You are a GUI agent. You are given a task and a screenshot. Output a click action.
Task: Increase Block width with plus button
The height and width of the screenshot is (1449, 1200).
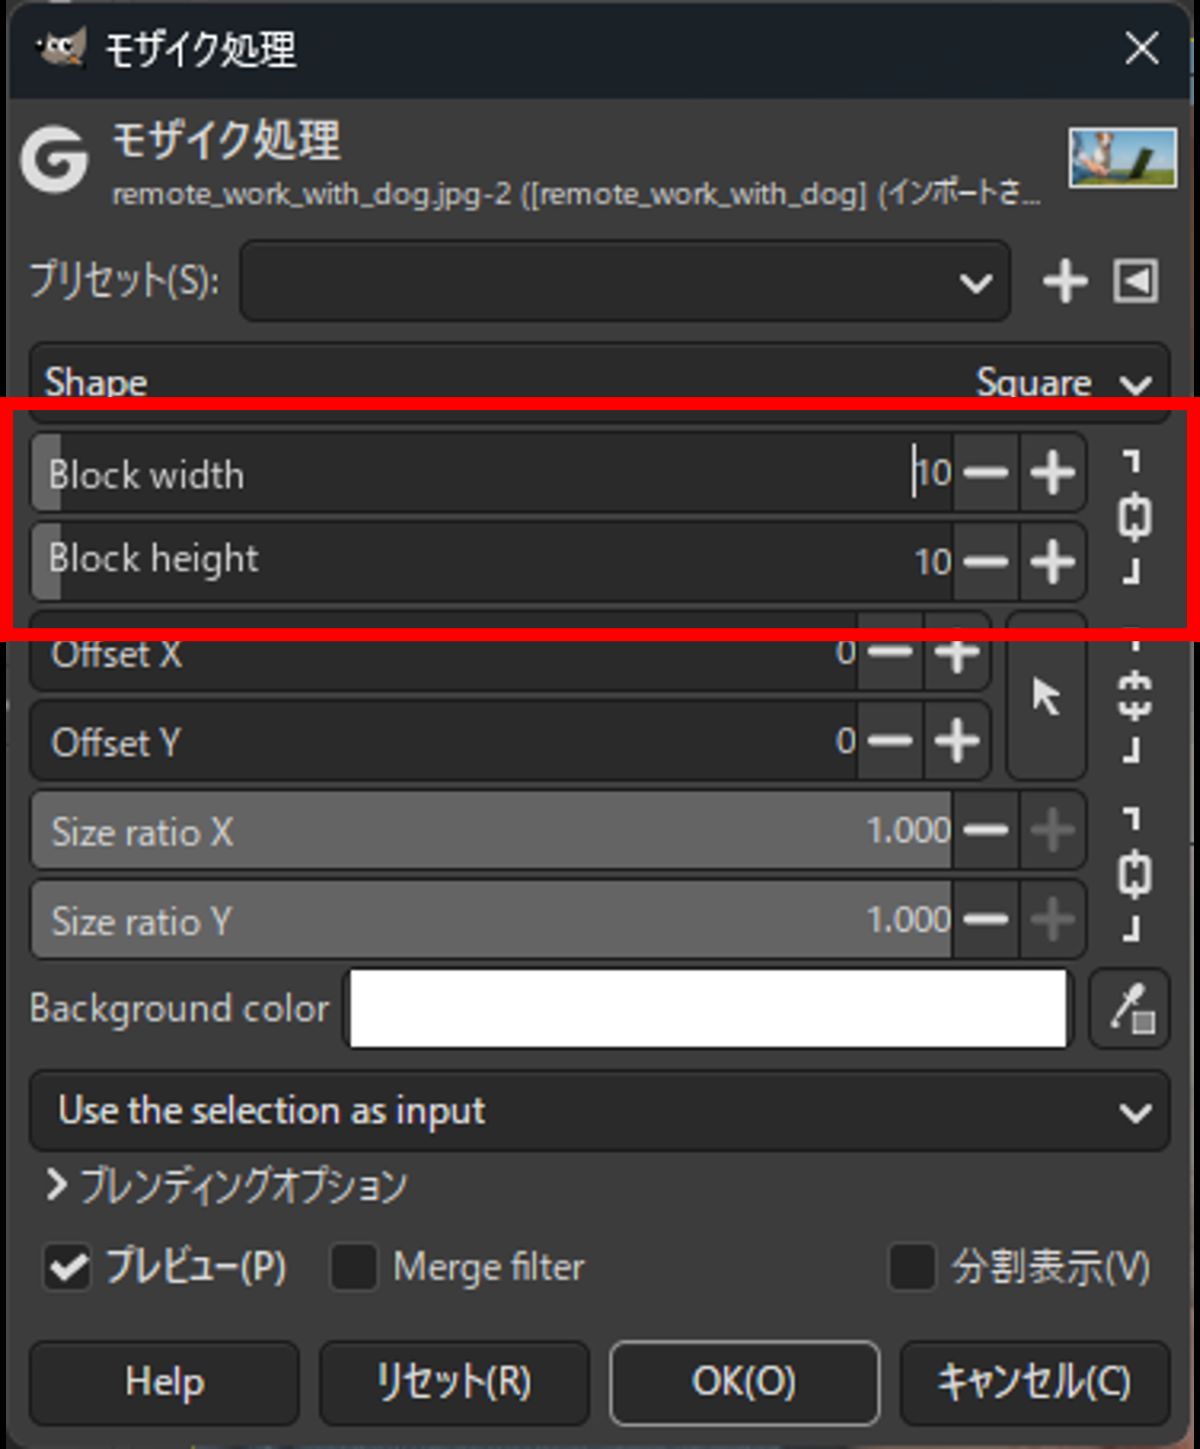point(1052,473)
